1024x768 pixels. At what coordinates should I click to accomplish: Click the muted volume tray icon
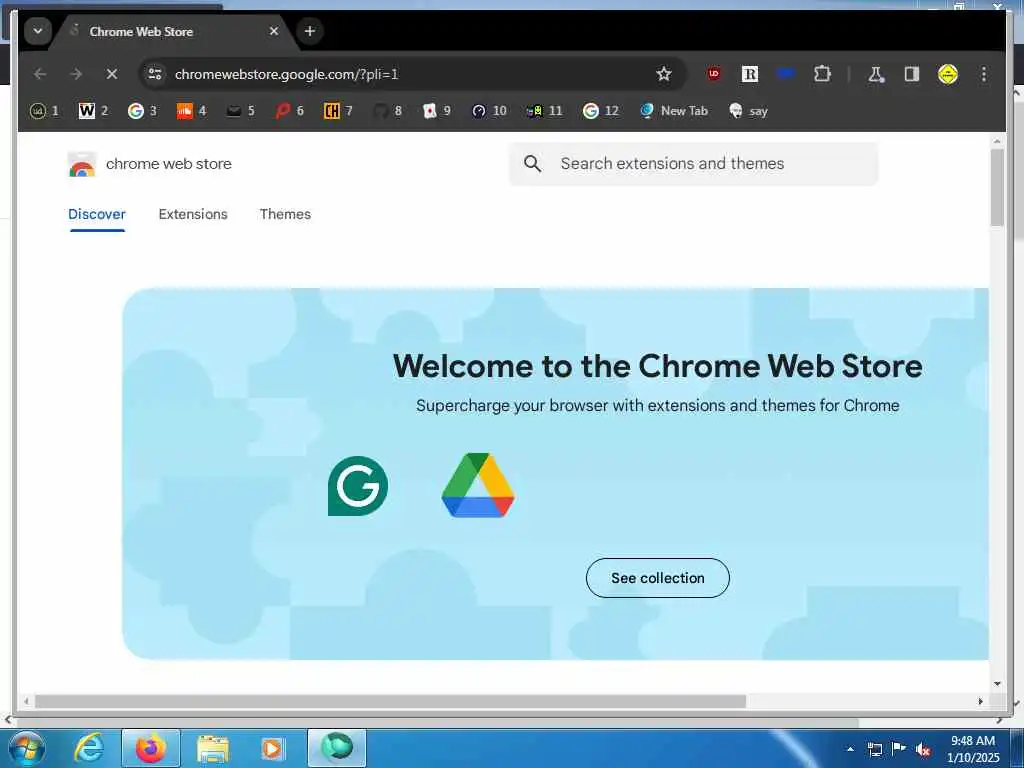(923, 750)
